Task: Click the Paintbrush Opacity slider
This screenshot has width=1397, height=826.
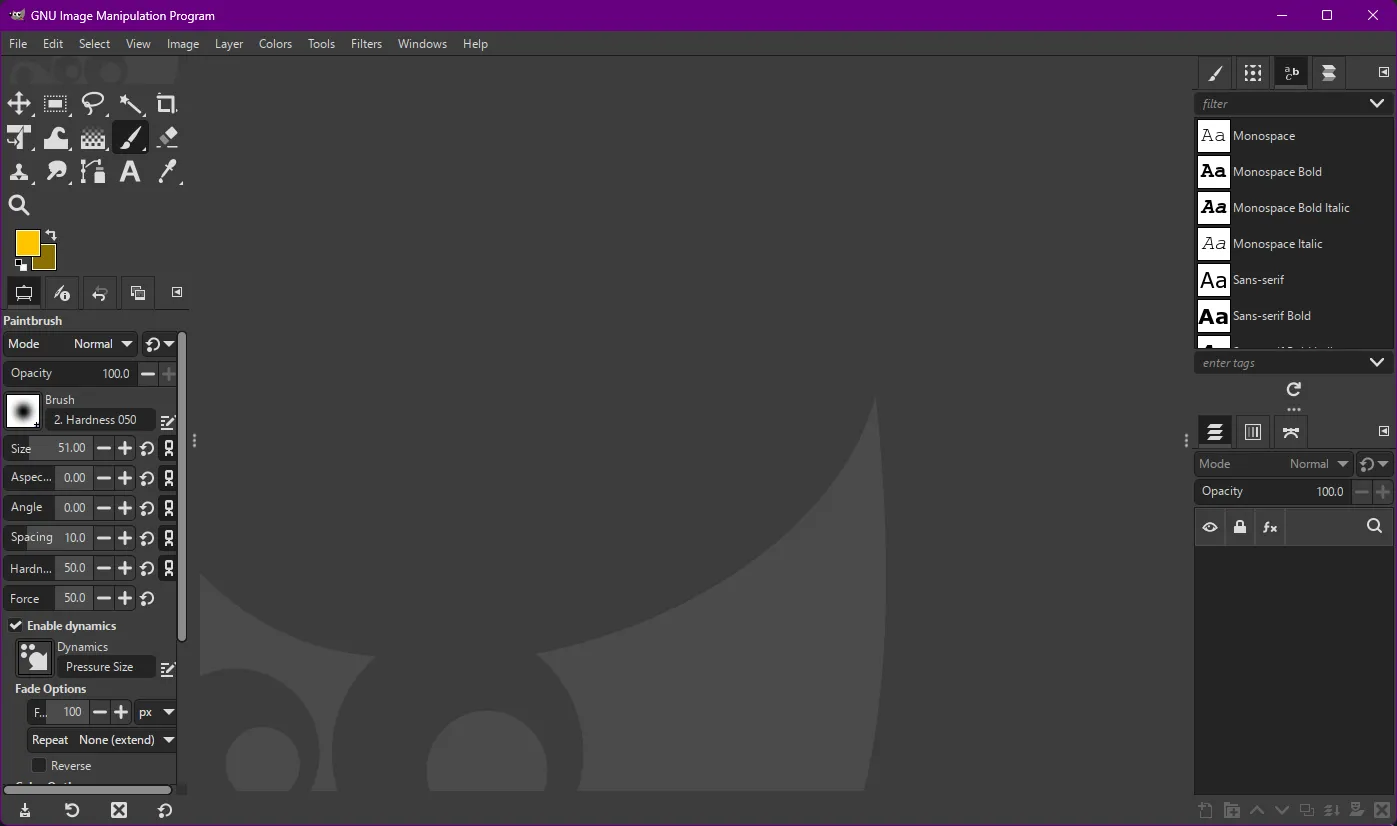Action: point(70,374)
